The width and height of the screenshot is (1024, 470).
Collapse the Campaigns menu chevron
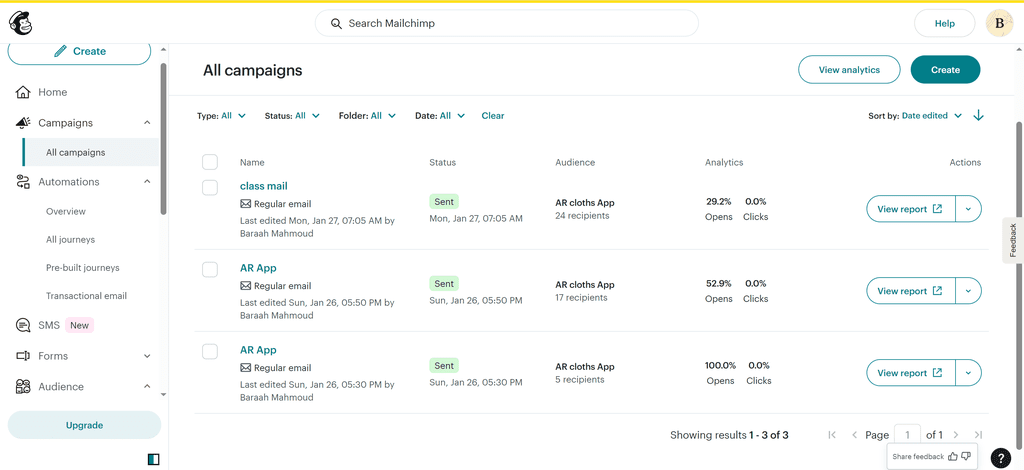(147, 123)
